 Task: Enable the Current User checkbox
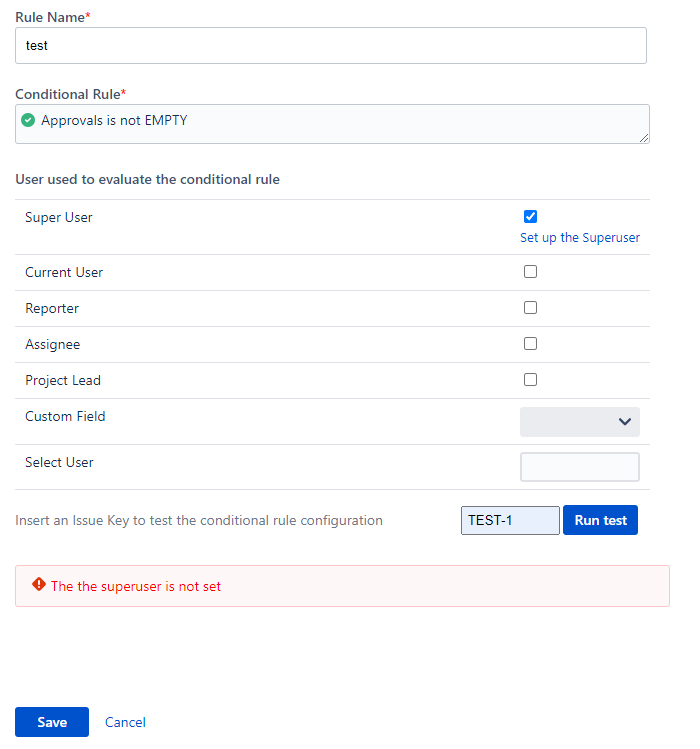coord(530,271)
